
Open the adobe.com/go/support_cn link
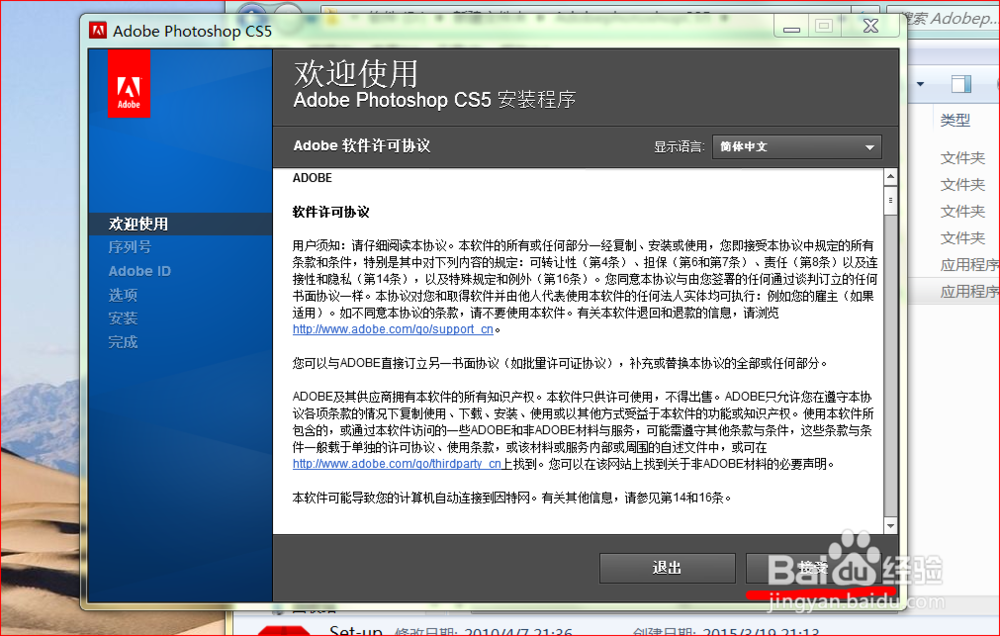click(x=393, y=329)
